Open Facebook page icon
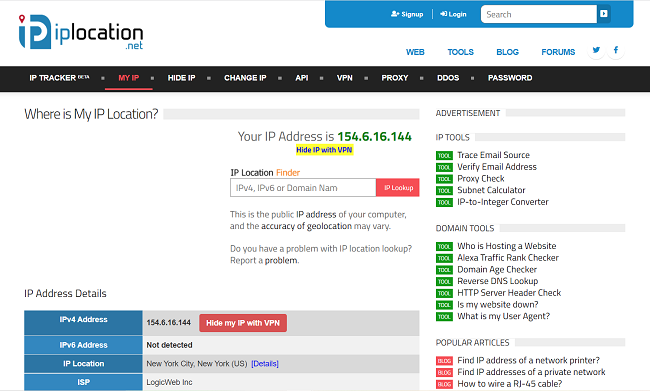650x391 pixels. (616, 50)
